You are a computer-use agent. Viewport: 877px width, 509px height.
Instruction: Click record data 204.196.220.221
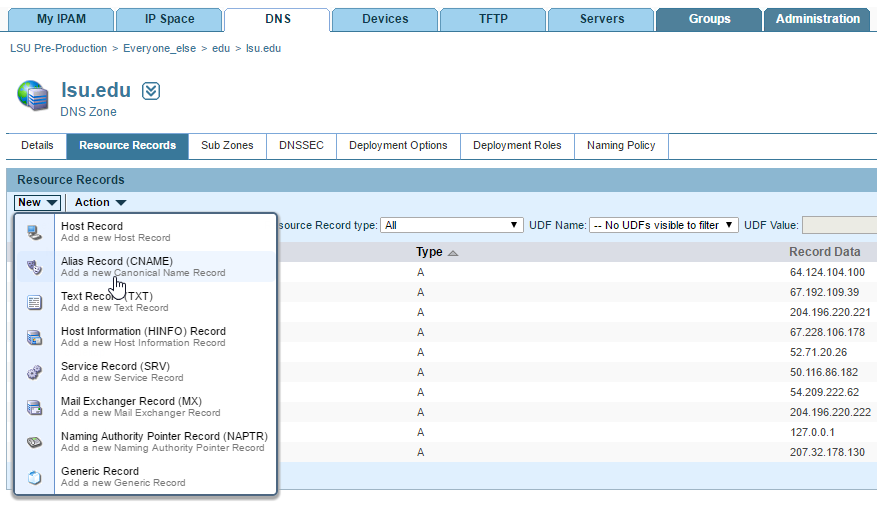830,313
